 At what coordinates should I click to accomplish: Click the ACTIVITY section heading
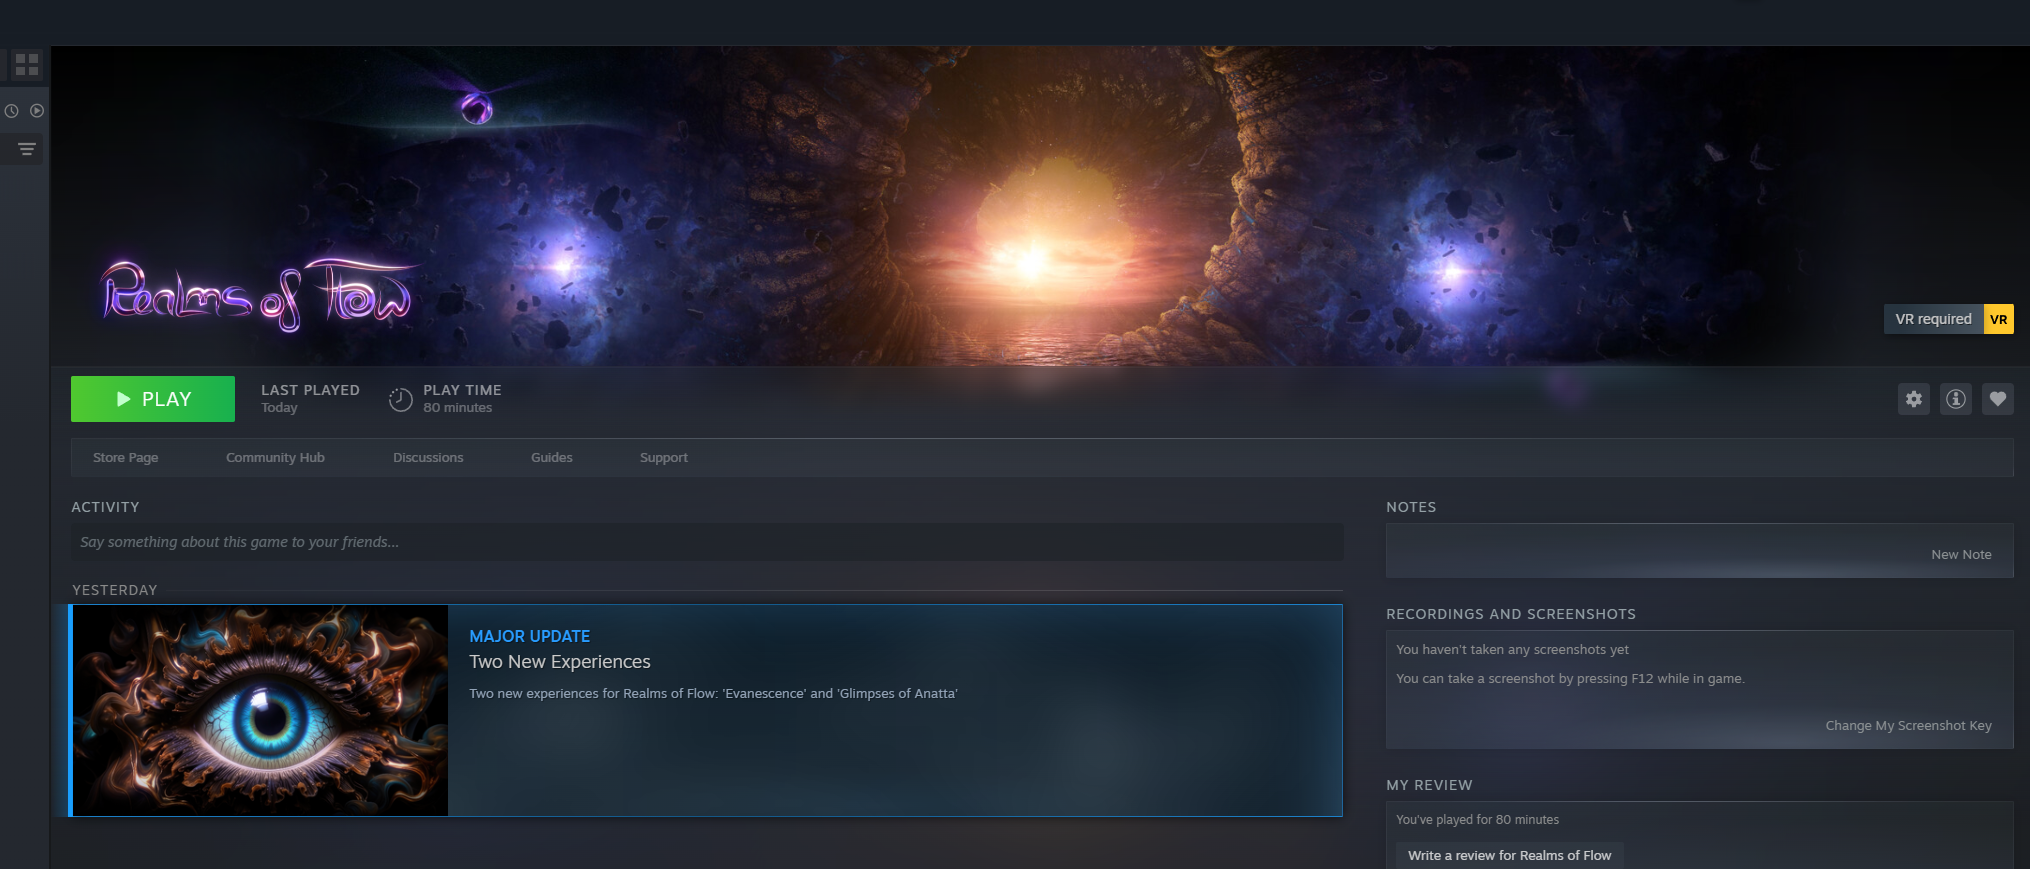pos(105,507)
